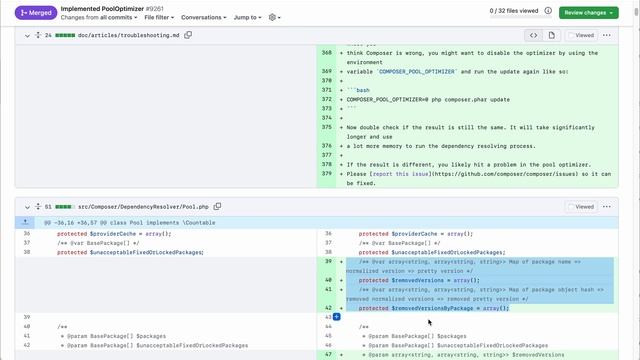The height and width of the screenshot is (360, 640).
Task: Click line number 379 in troubleshooting.md
Action: (327, 174)
